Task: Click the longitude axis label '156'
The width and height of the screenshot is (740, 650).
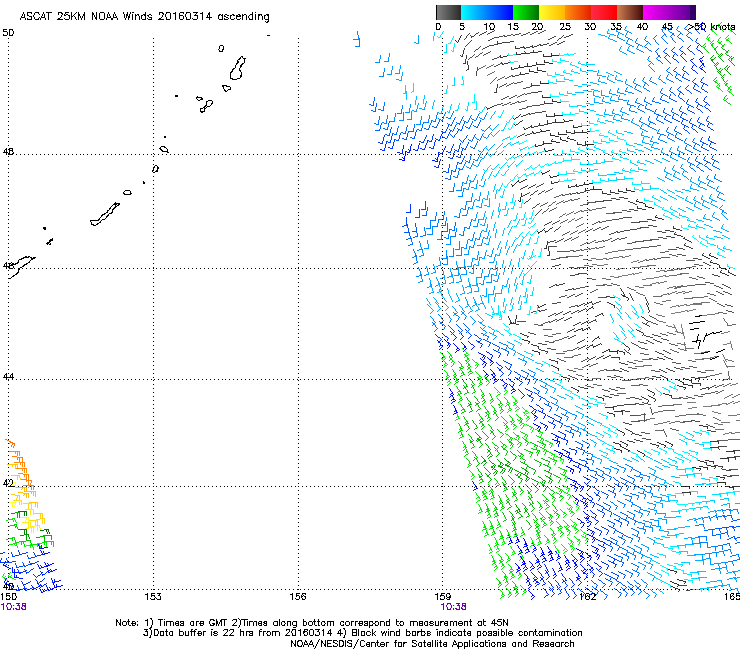Action: 298,597
